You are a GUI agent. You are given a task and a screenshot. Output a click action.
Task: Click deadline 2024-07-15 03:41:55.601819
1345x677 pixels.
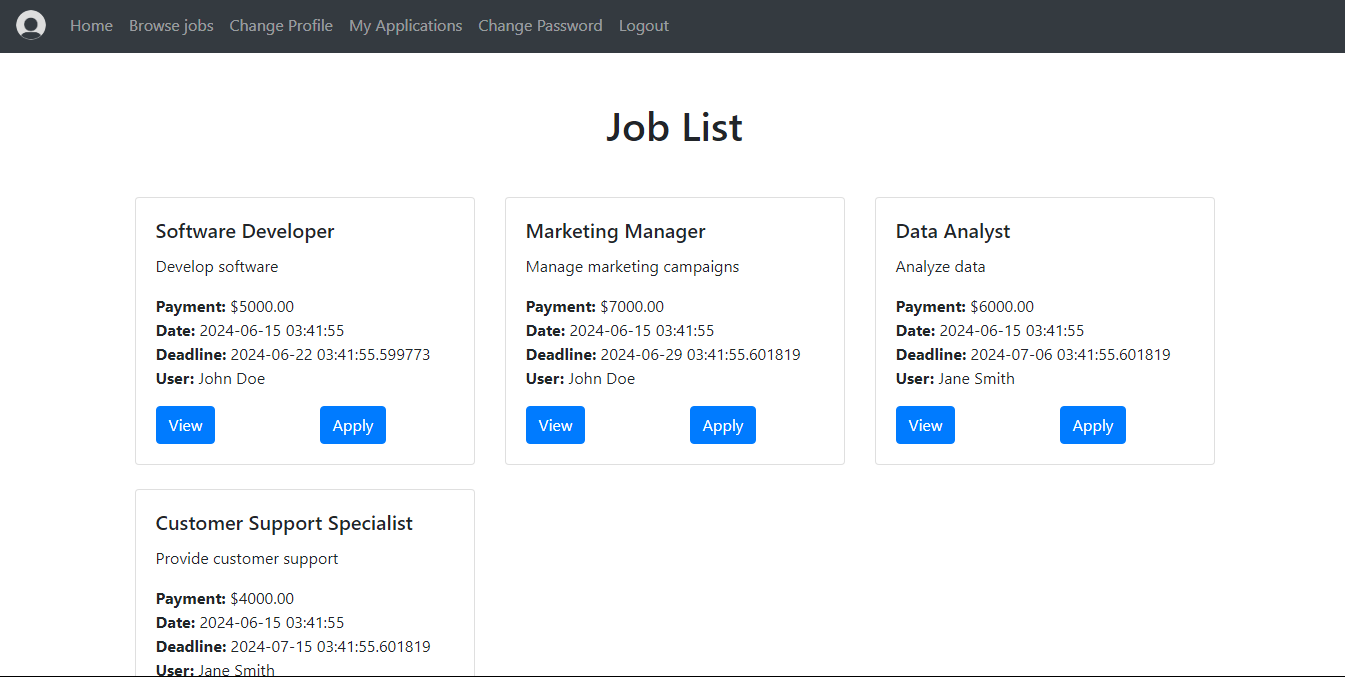click(x=331, y=647)
